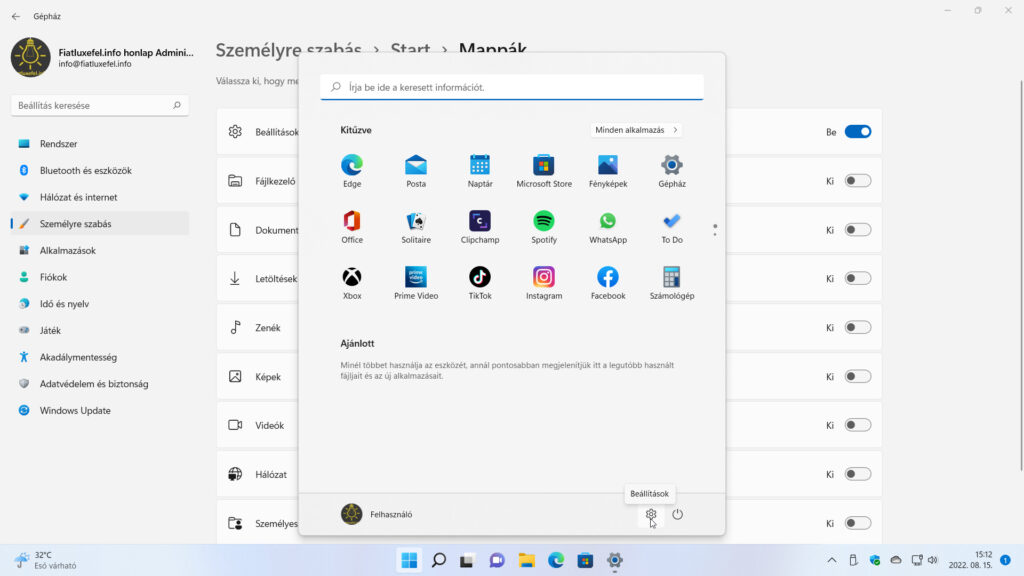Open the Felhasználó user account
Viewport: 1024px width, 576px height.
coord(377,514)
